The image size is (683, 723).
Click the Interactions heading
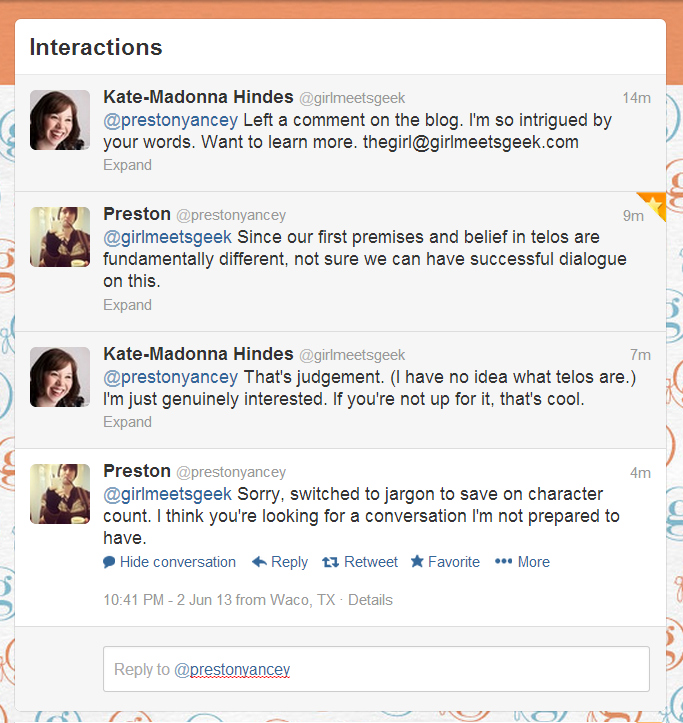[96, 47]
